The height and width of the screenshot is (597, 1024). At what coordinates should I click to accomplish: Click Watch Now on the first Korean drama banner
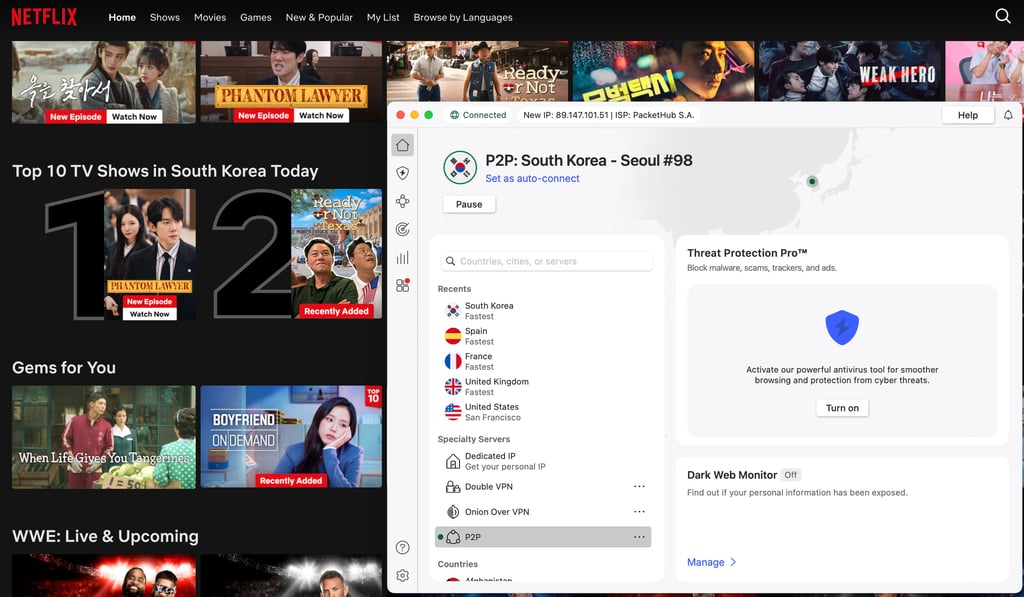[134, 117]
